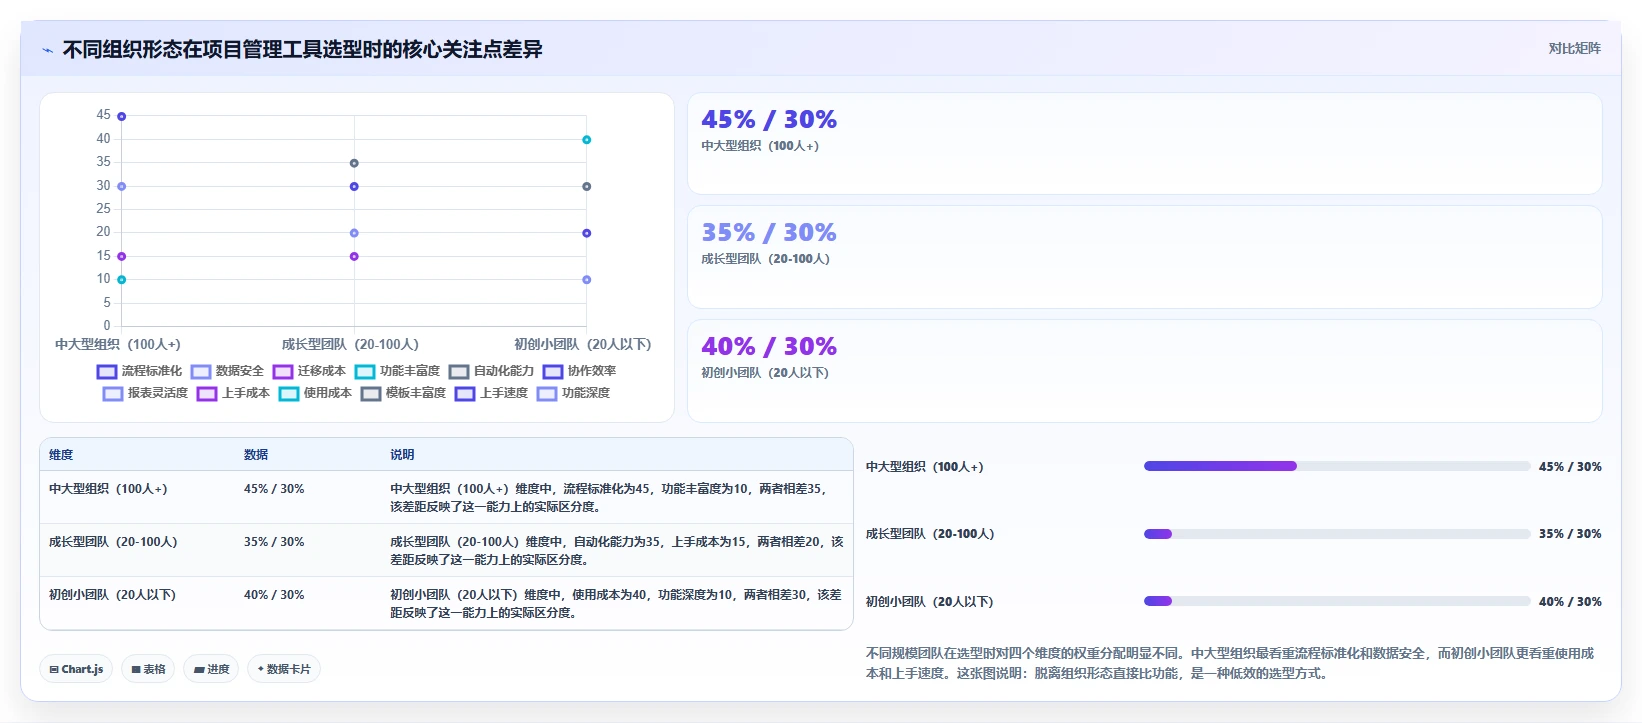Click the 进度 tag chip
The width and height of the screenshot is (1642, 723).
(x=211, y=669)
